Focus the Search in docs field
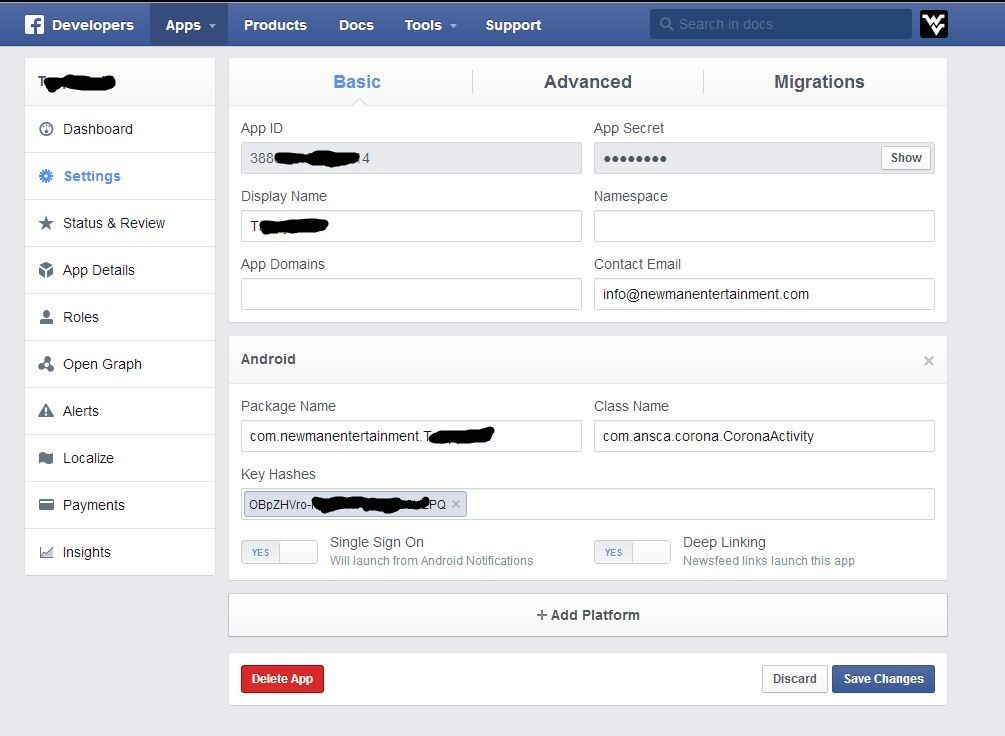This screenshot has width=1005, height=736. tap(781, 24)
